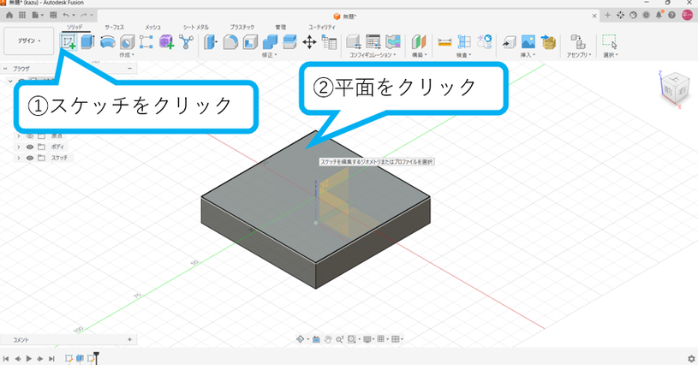
Task: Click the Insert Mesh gold icon
Action: tap(548, 42)
